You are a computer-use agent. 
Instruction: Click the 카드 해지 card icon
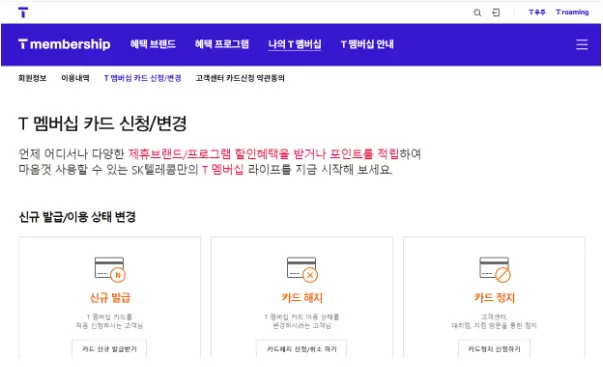(x=302, y=269)
